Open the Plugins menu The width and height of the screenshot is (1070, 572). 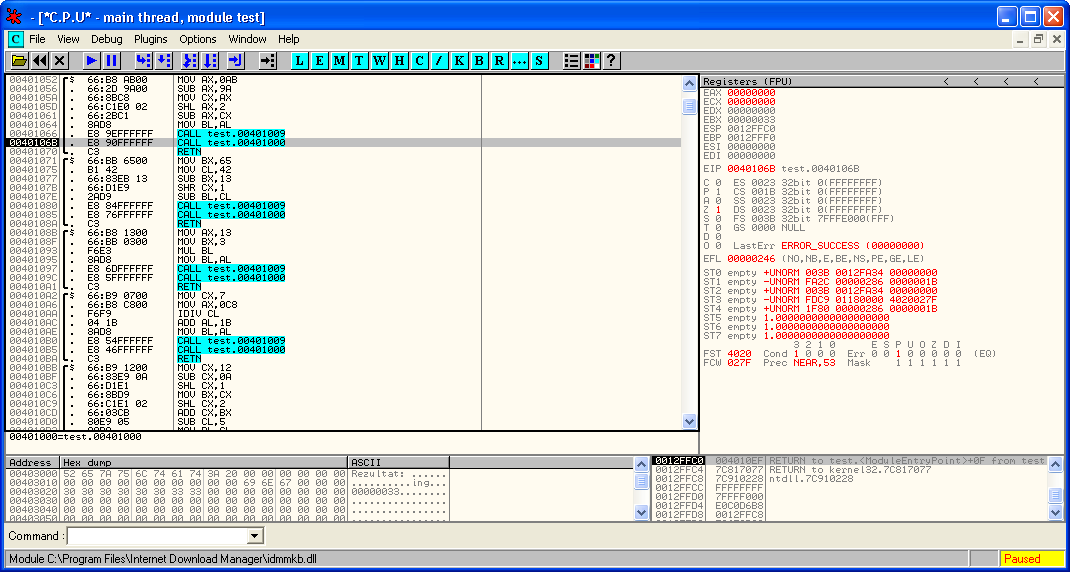(151, 40)
